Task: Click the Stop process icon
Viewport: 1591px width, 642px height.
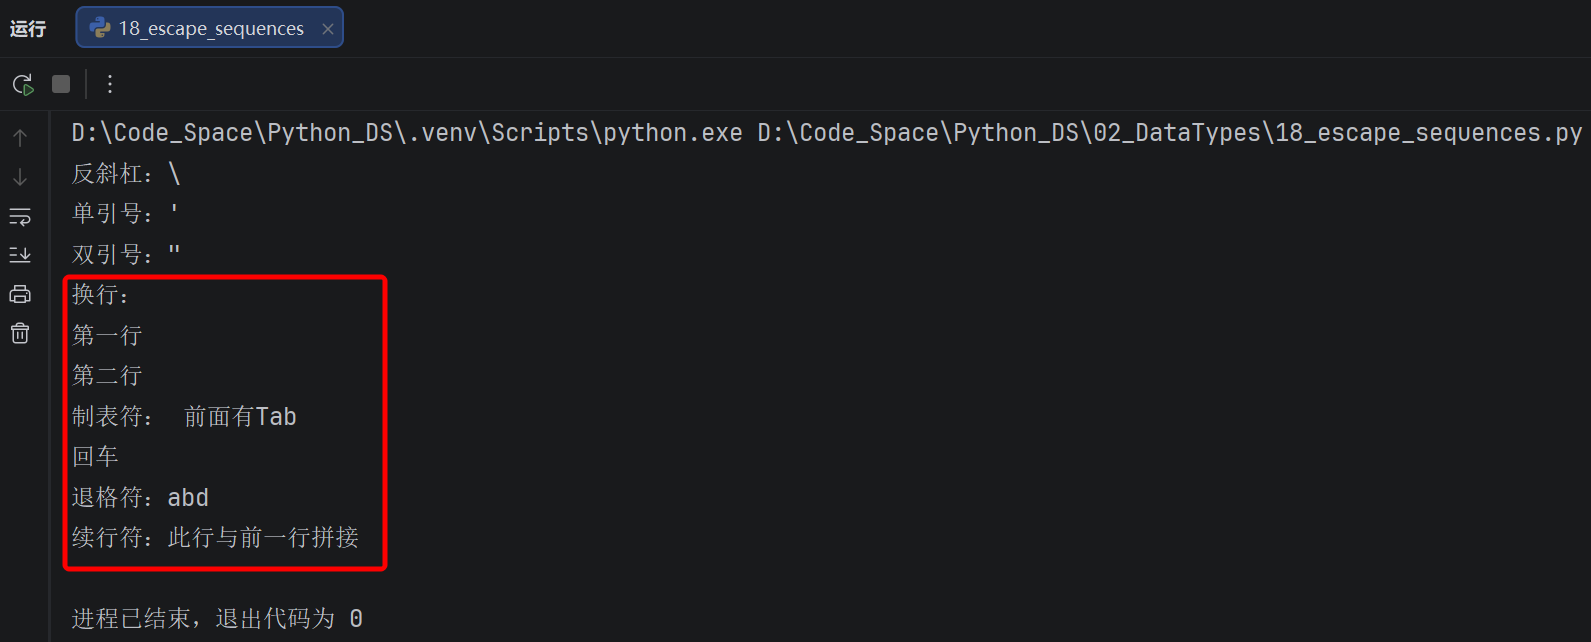Action: (x=61, y=84)
